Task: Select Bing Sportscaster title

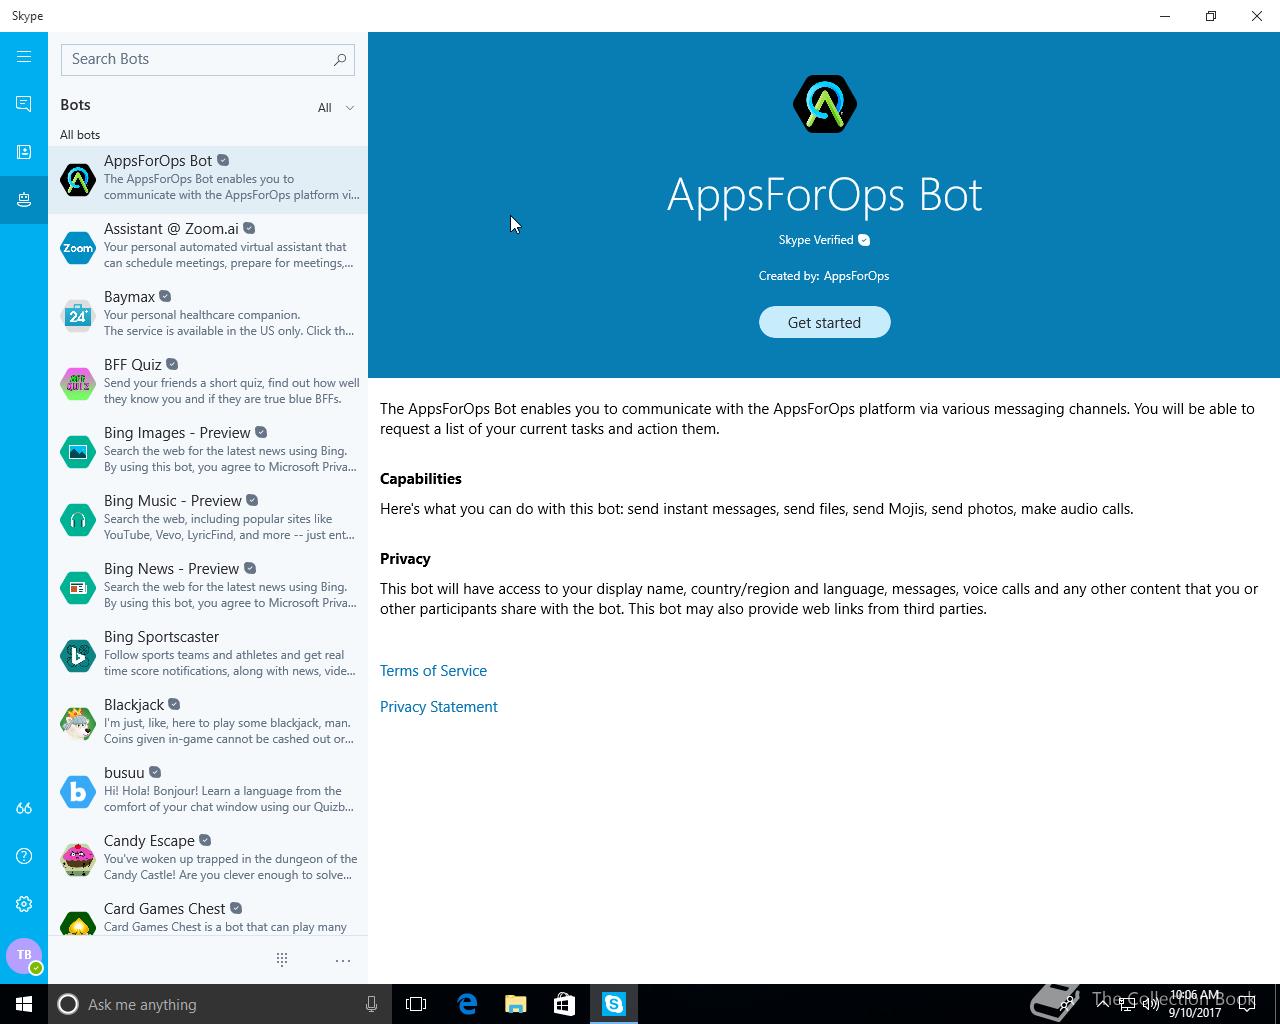Action: click(161, 637)
